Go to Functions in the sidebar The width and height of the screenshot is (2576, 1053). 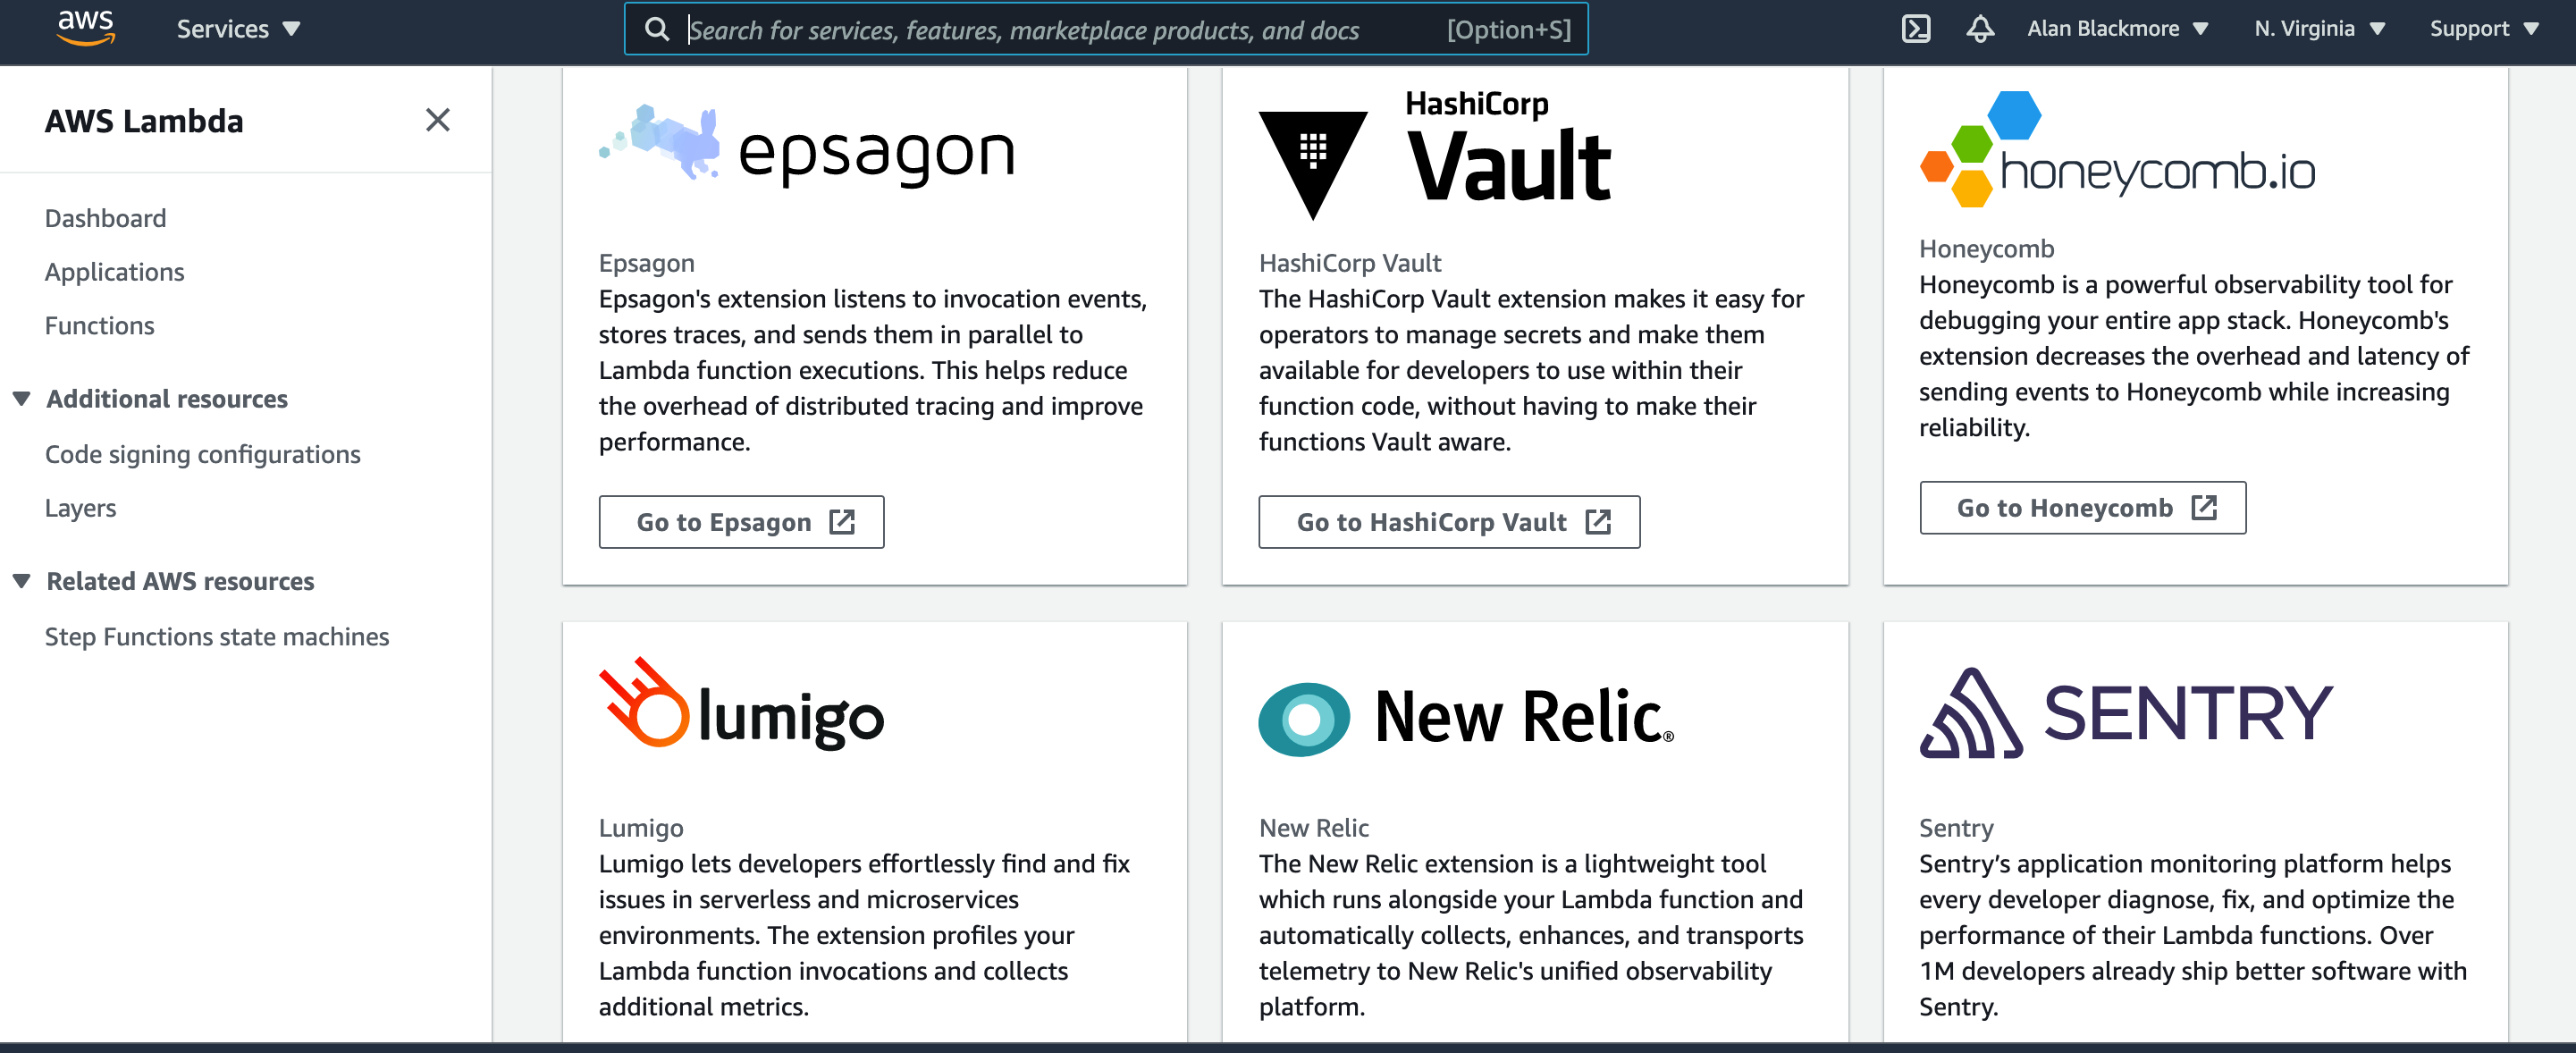coord(99,326)
